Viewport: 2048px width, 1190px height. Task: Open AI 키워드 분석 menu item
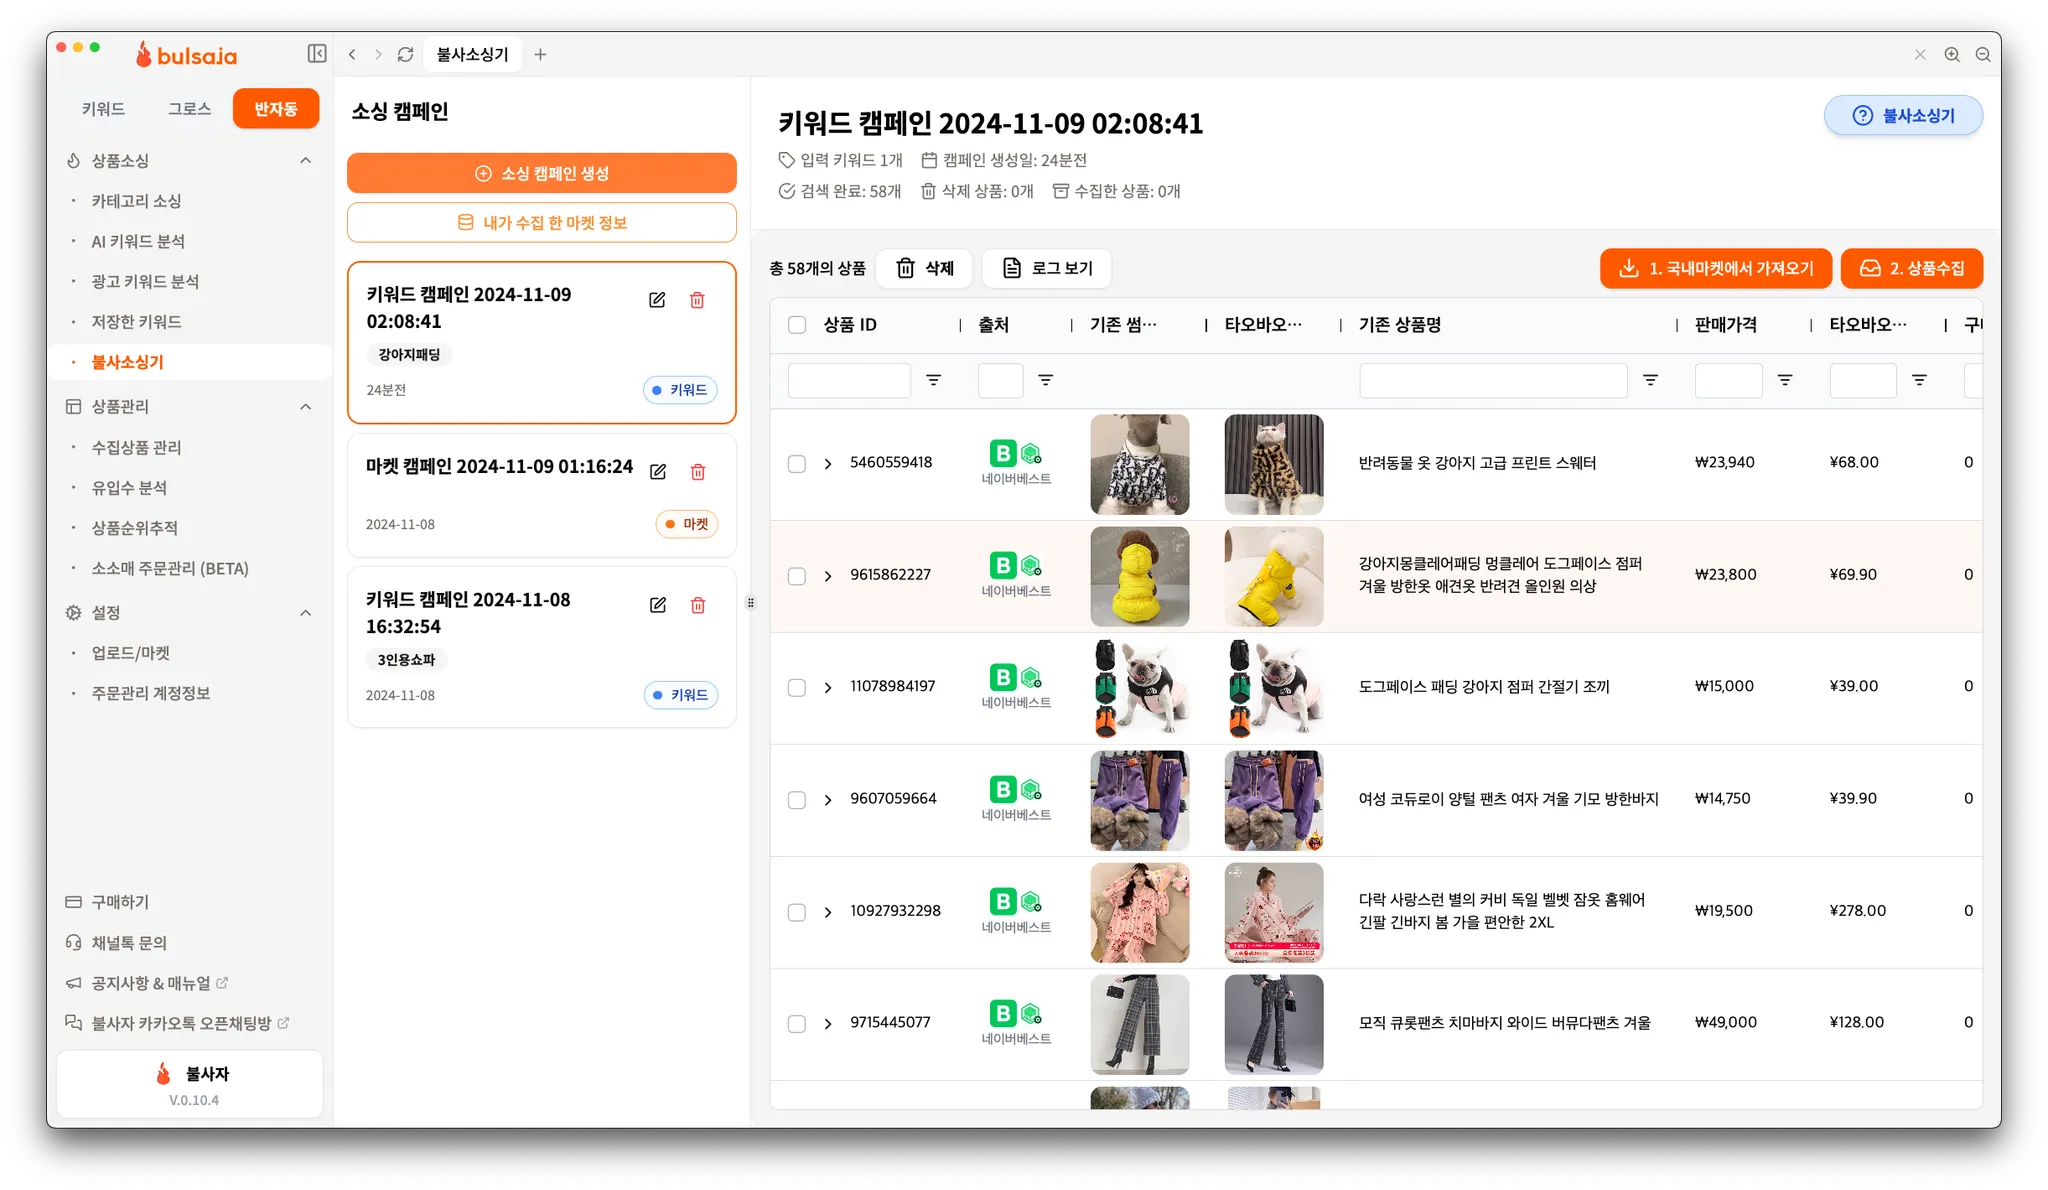(x=138, y=242)
